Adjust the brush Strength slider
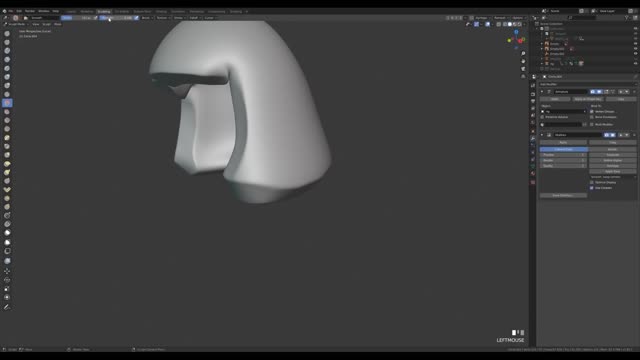The height and width of the screenshot is (360, 640). (116, 18)
